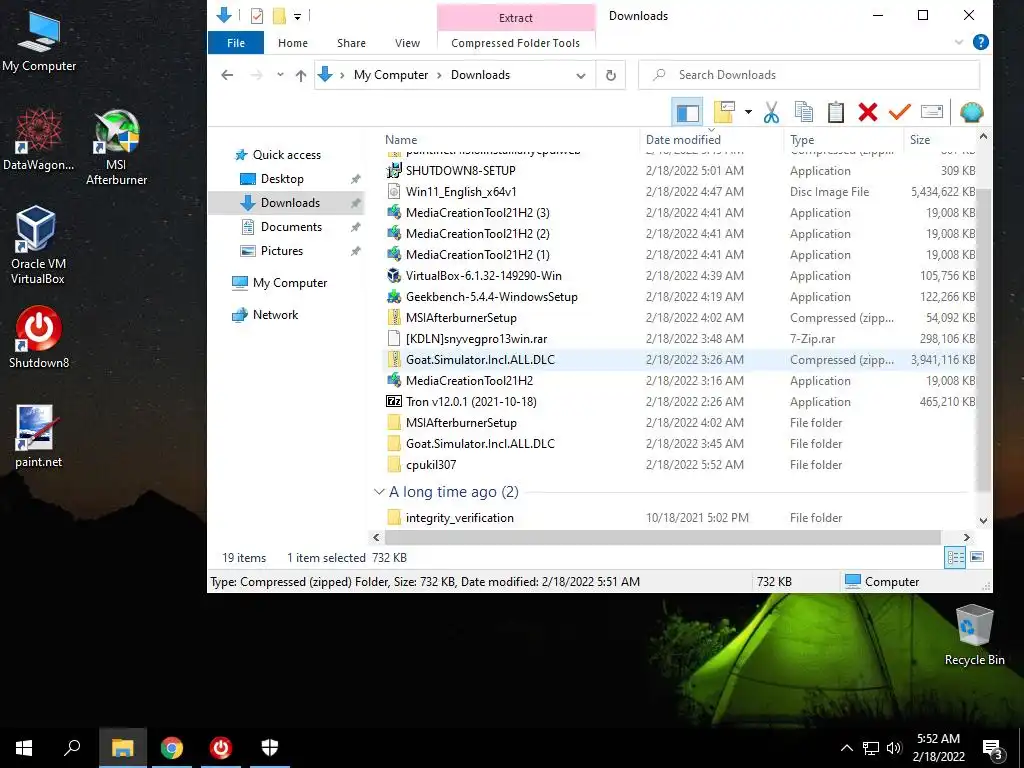Switch to Details view button in status bar
The image size is (1024, 768).
(955, 558)
